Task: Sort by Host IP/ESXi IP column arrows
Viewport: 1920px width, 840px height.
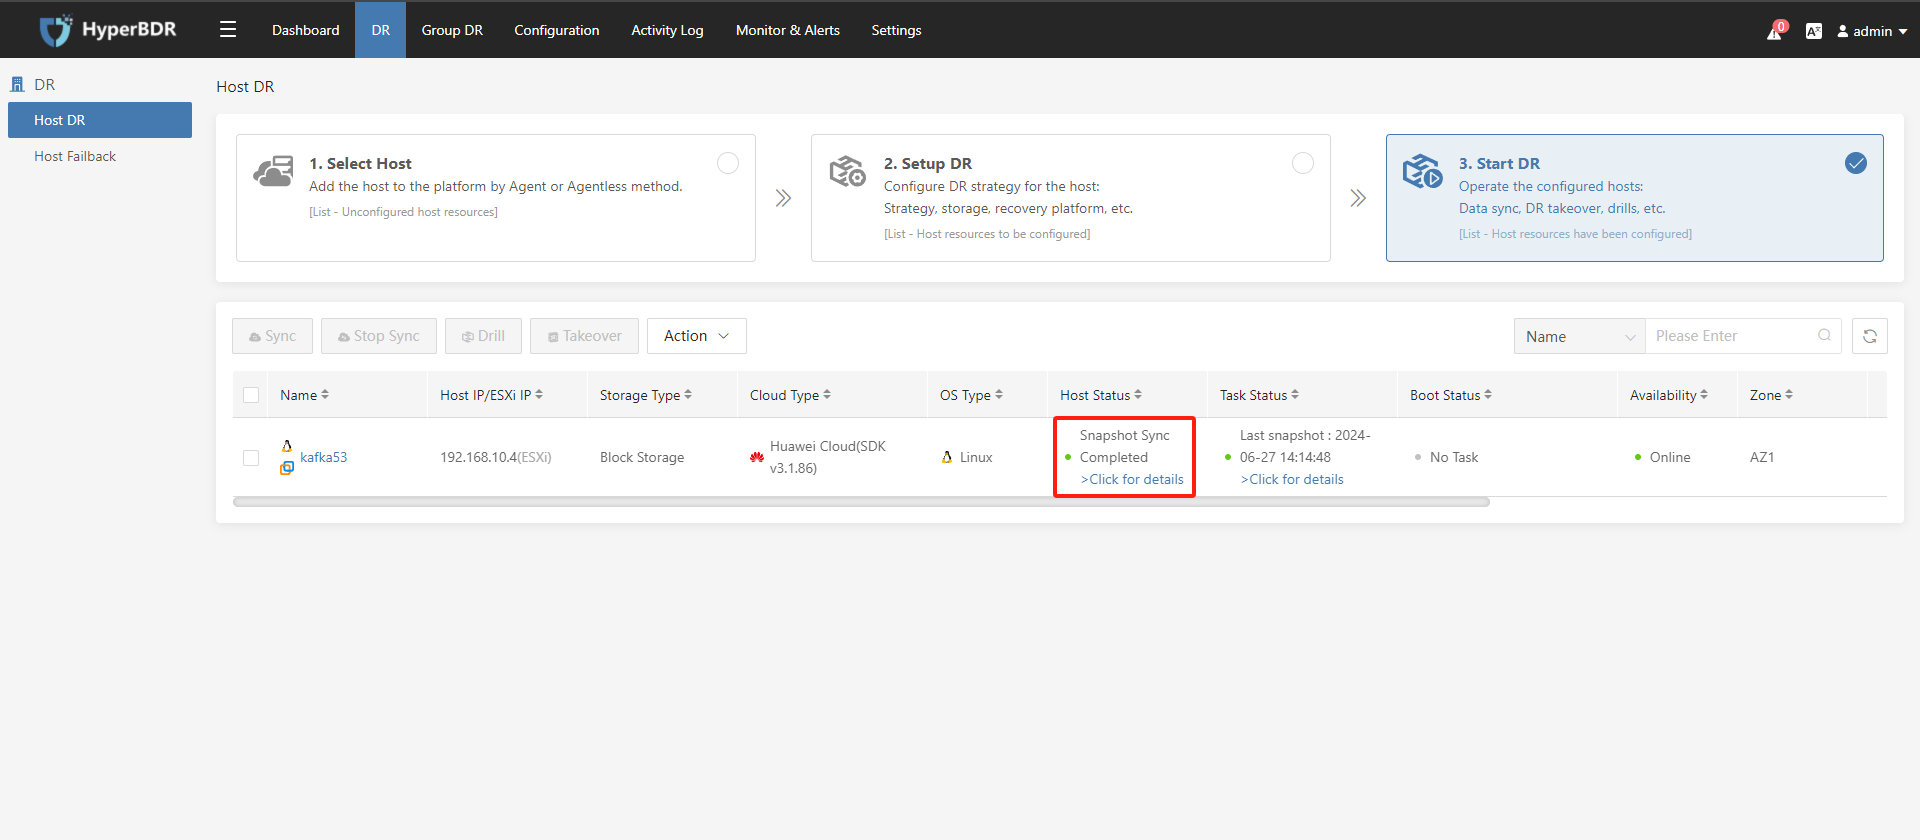Action: point(539,395)
